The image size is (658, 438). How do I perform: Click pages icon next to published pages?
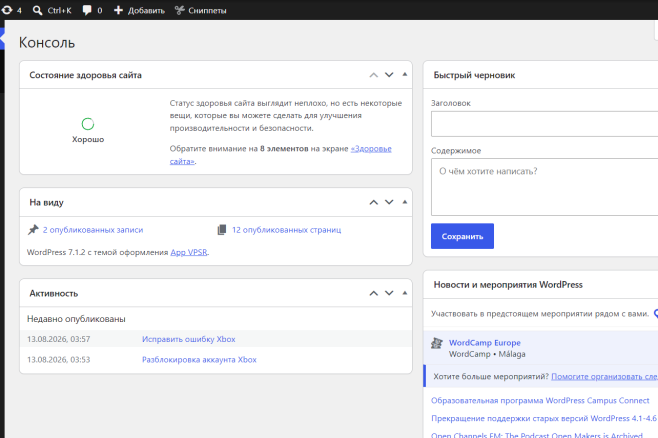tap(222, 229)
